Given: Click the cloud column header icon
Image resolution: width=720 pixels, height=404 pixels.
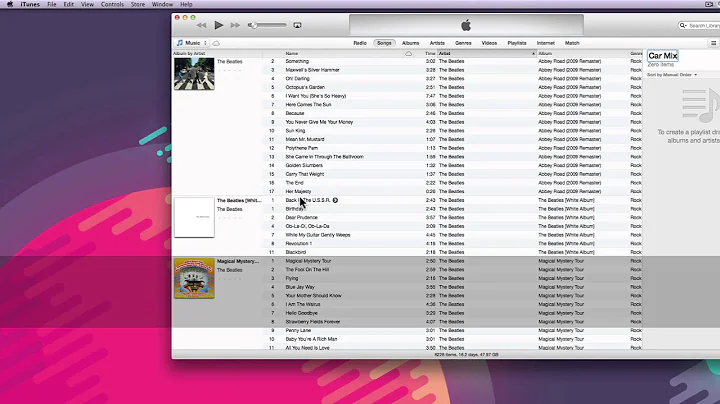Looking at the screenshot, I should pos(408,54).
